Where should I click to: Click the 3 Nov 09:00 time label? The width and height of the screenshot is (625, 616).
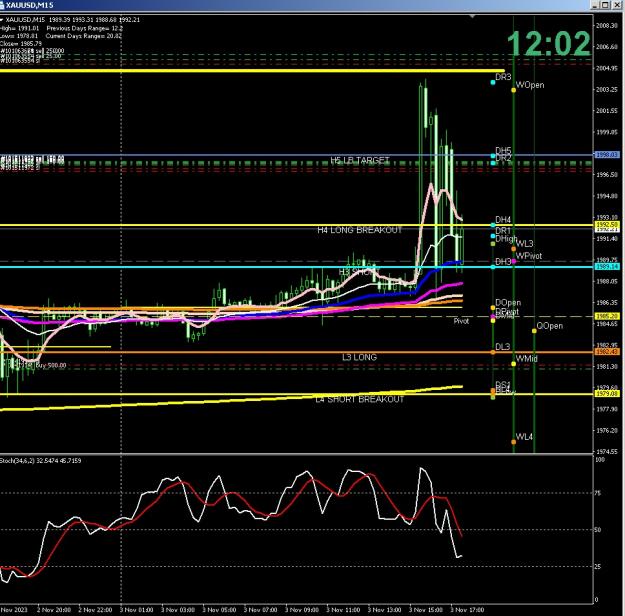pos(301,610)
